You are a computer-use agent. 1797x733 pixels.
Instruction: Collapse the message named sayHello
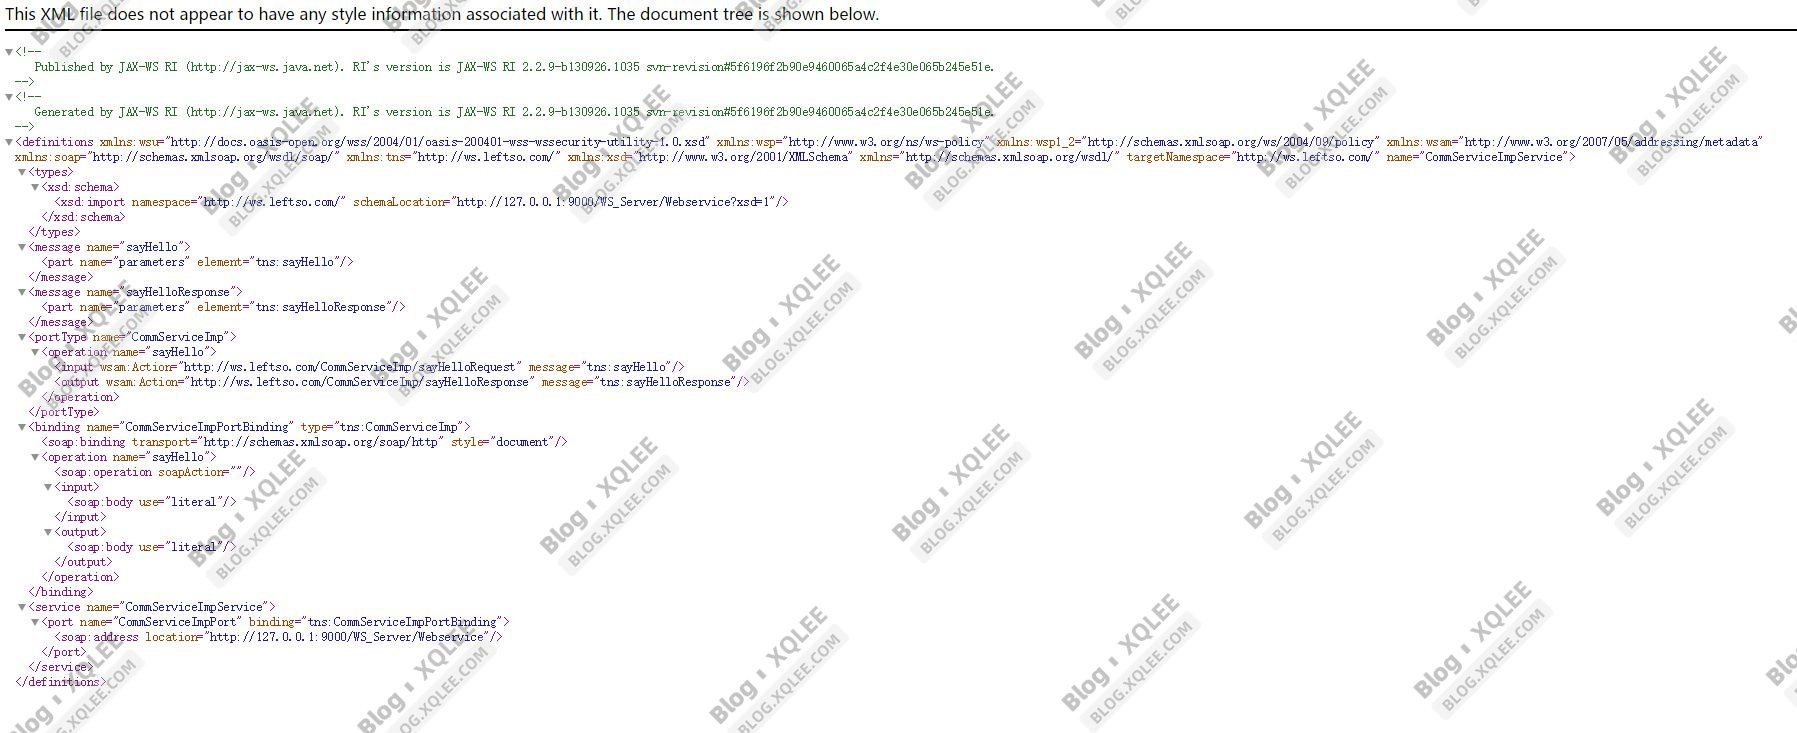click(22, 247)
